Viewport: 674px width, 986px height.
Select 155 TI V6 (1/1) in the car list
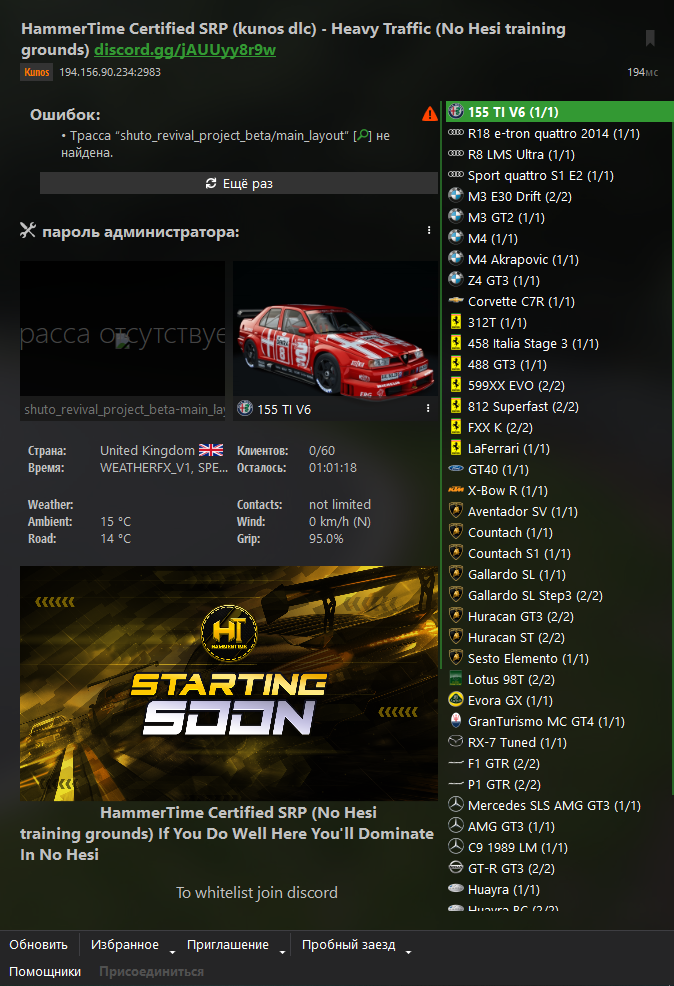click(x=560, y=112)
